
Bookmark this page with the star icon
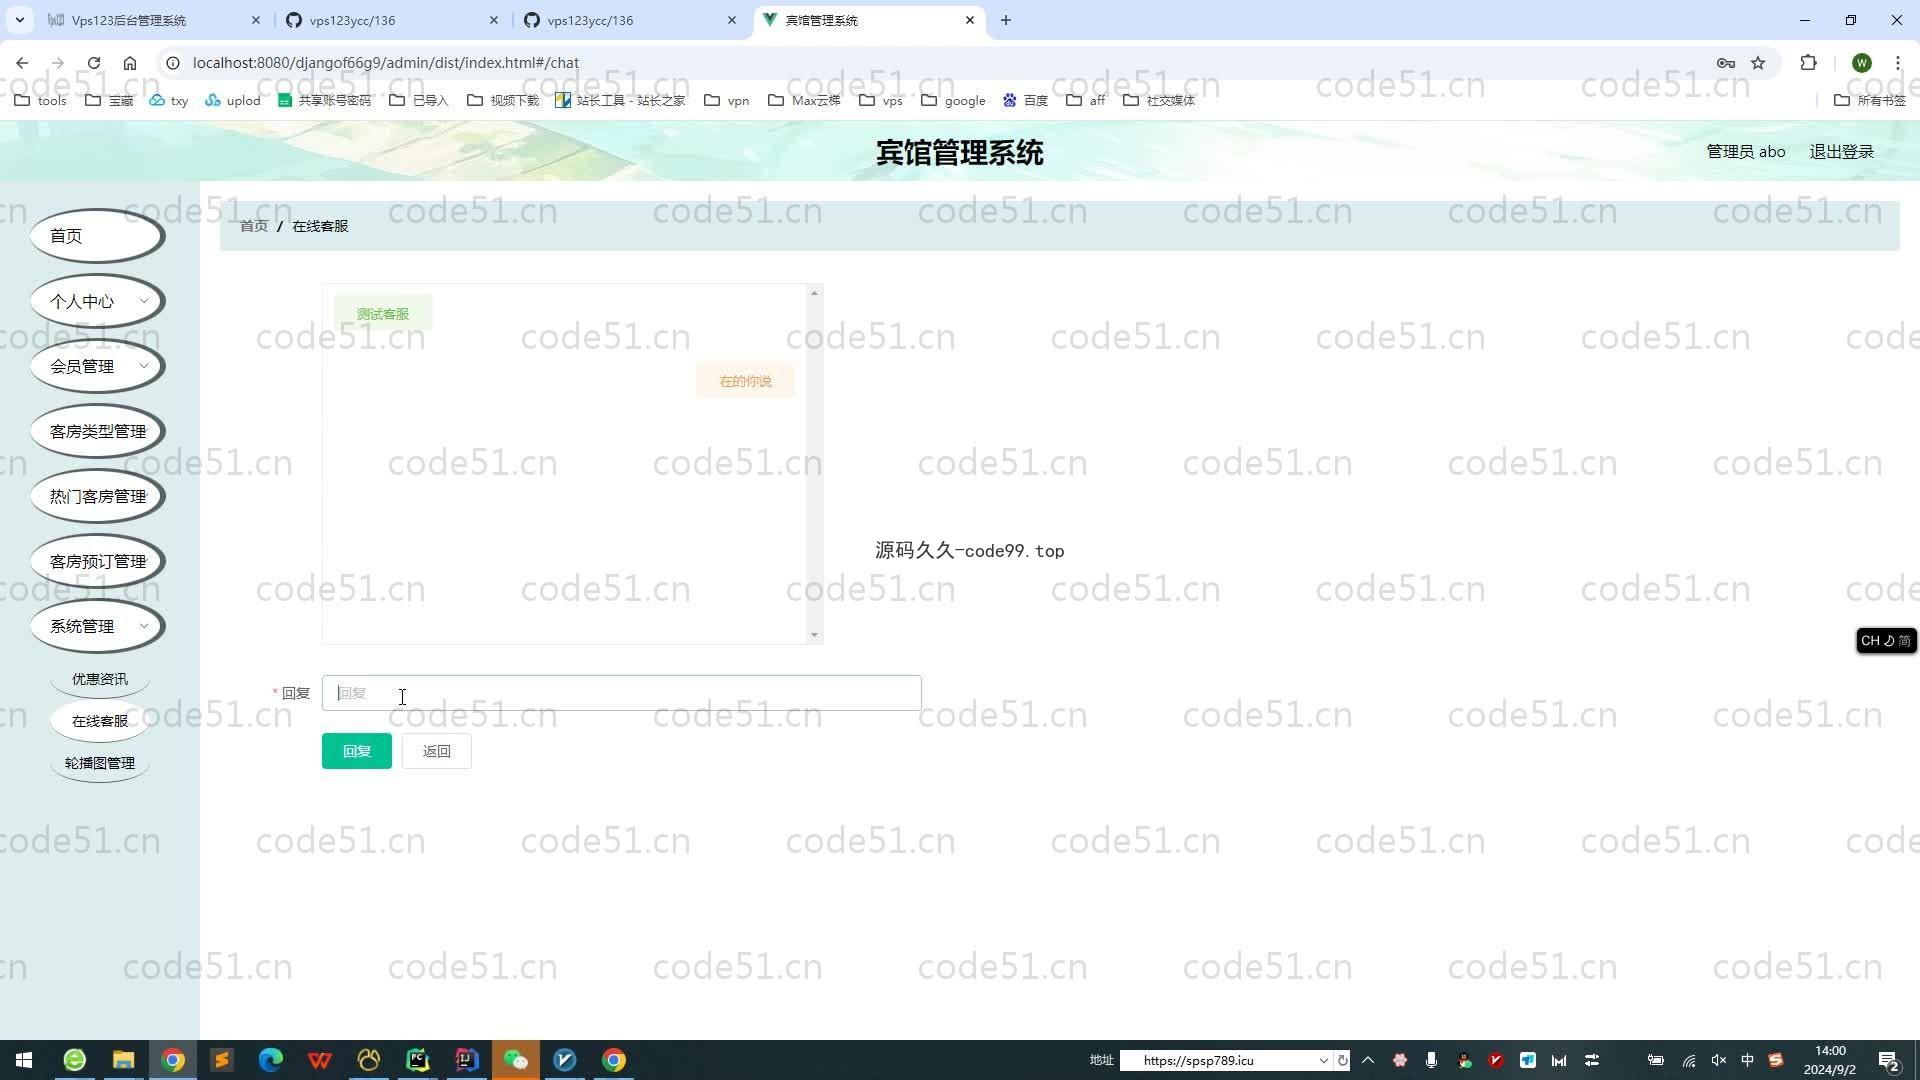(x=1758, y=62)
